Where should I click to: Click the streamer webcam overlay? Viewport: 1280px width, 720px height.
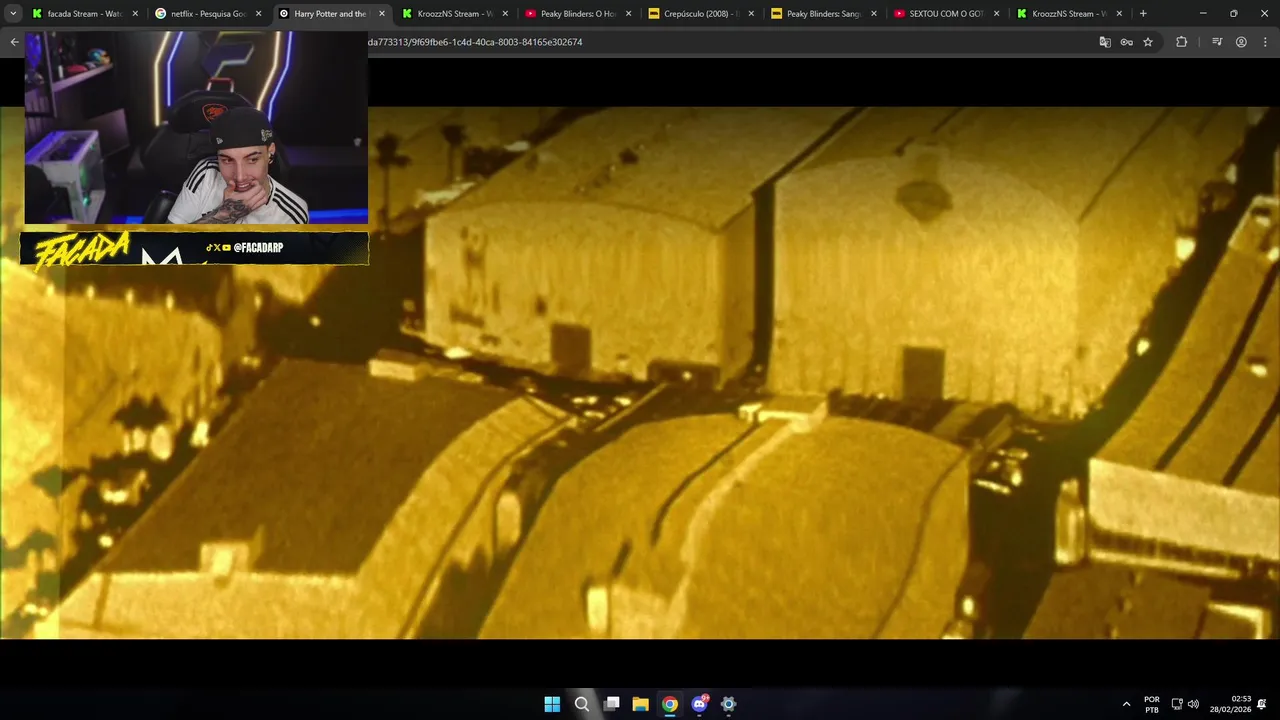pyautogui.click(x=196, y=127)
